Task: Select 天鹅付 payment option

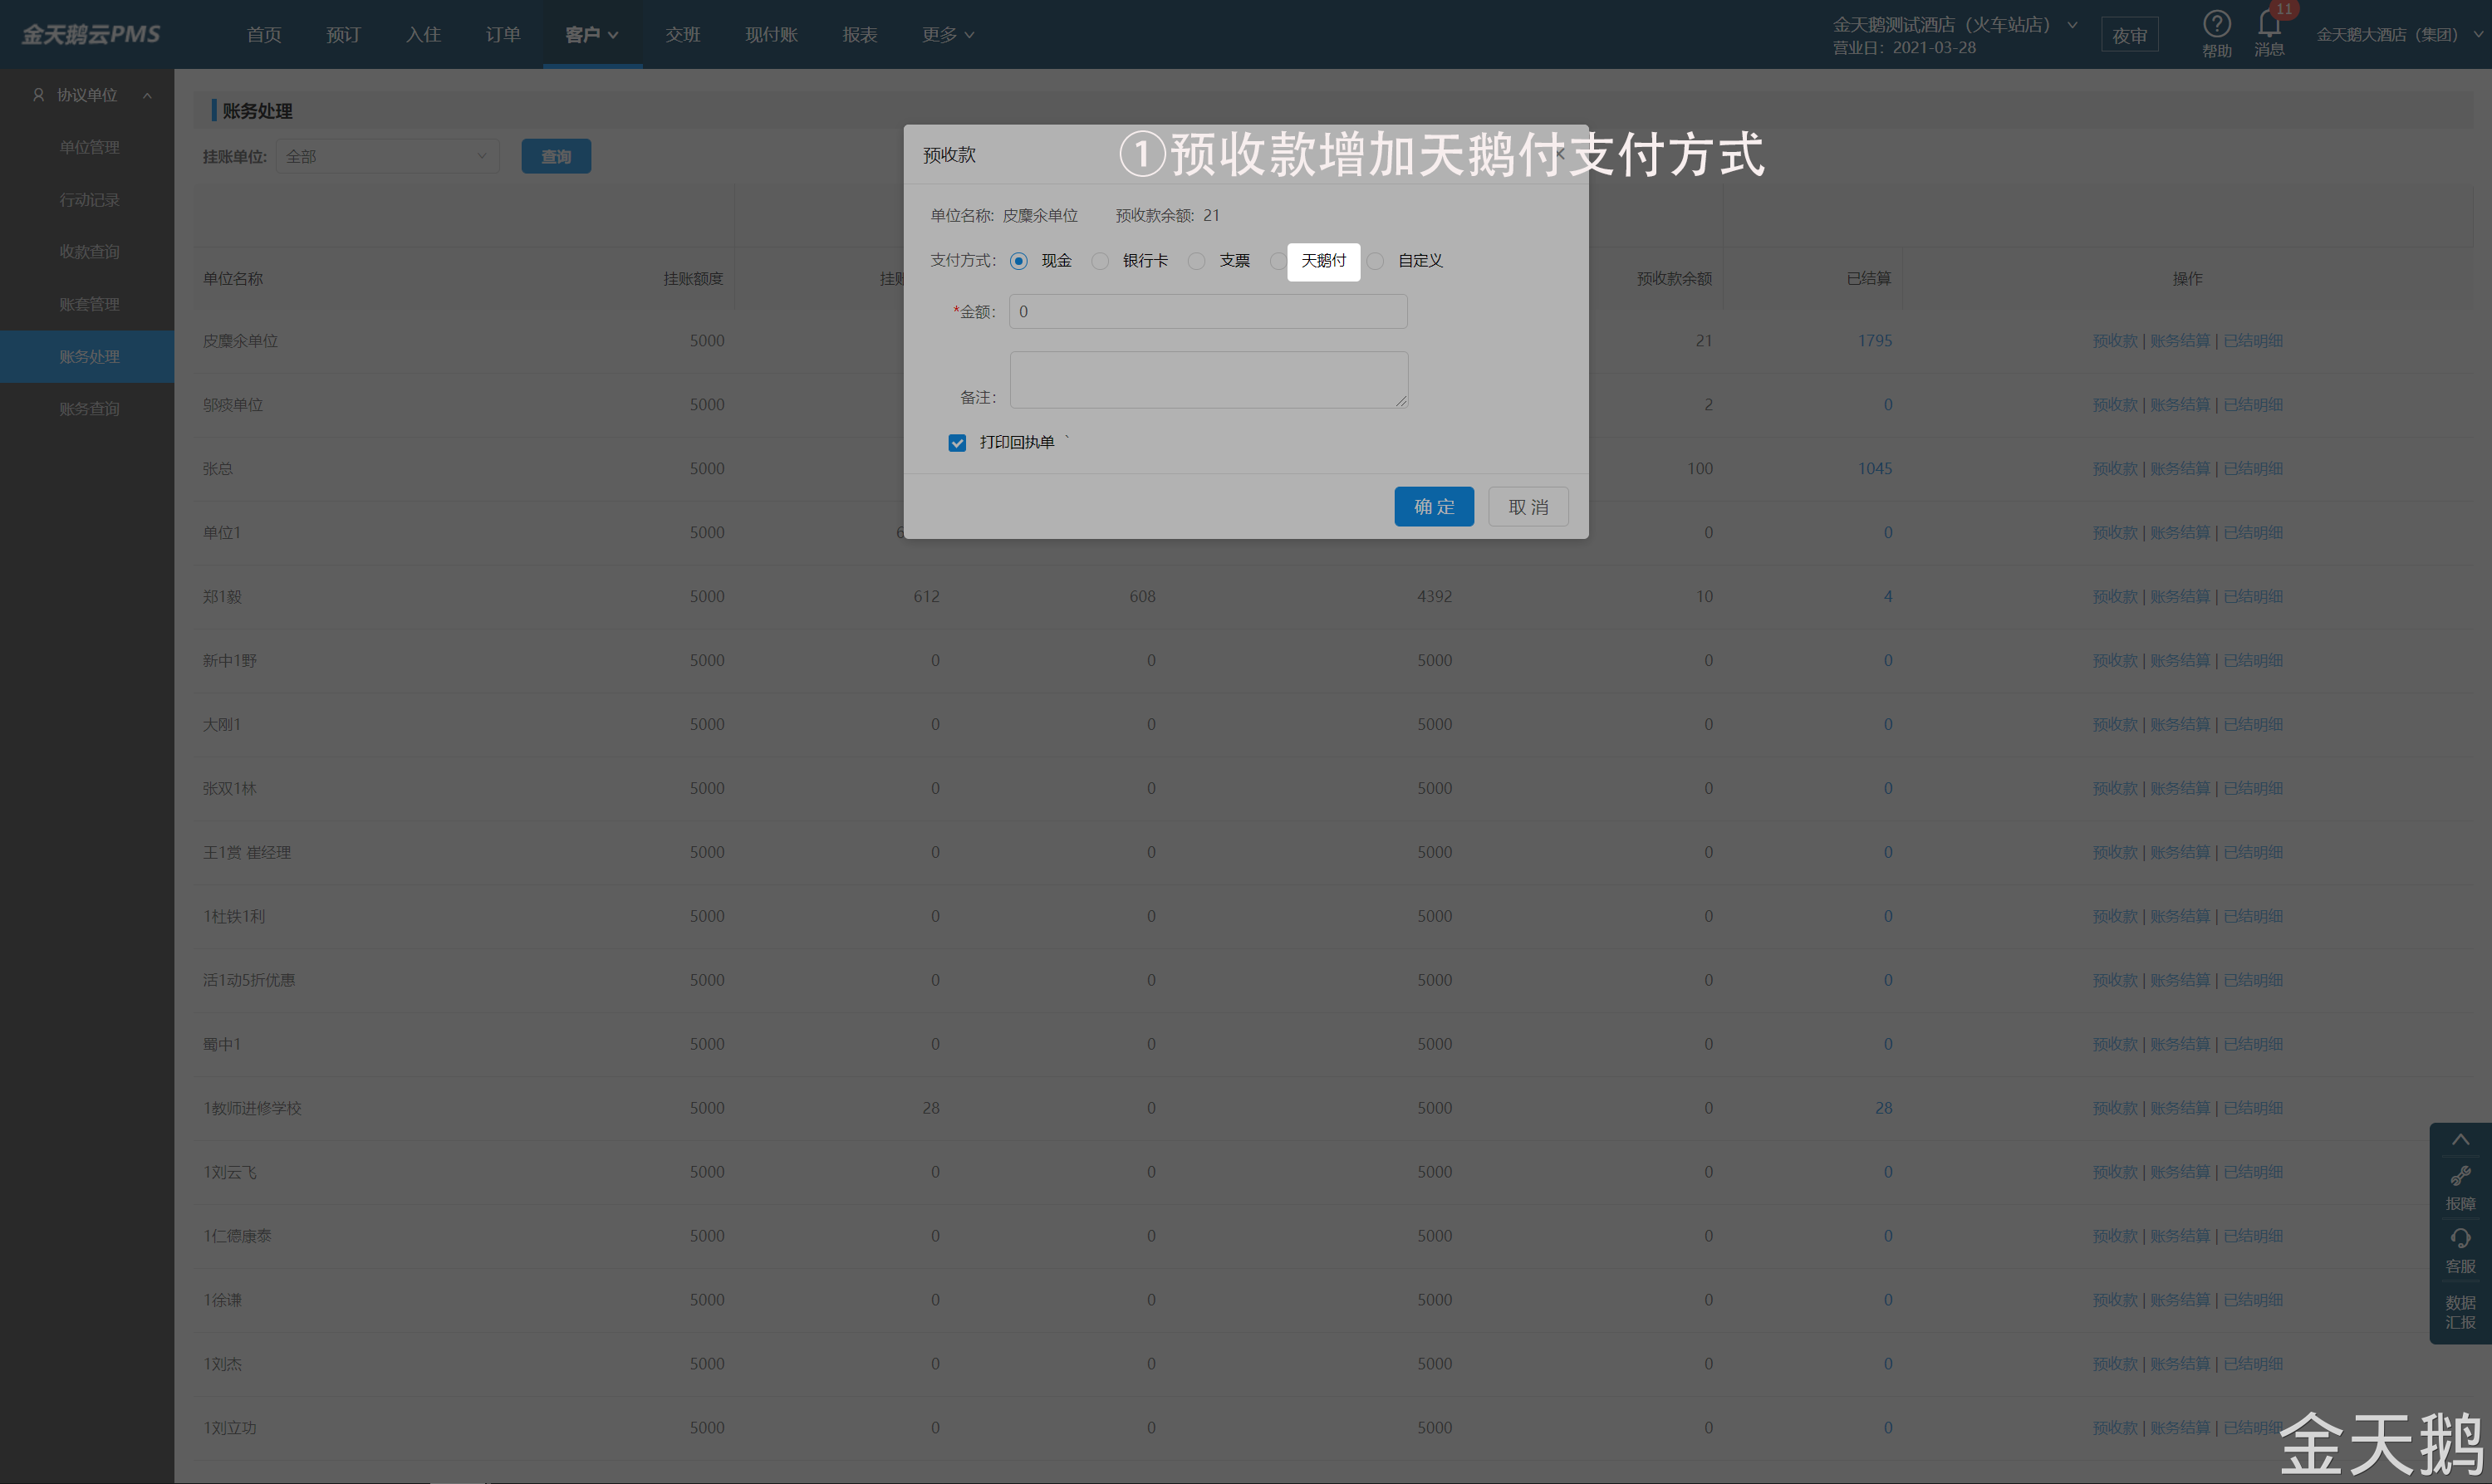Action: pyautogui.click(x=1323, y=261)
